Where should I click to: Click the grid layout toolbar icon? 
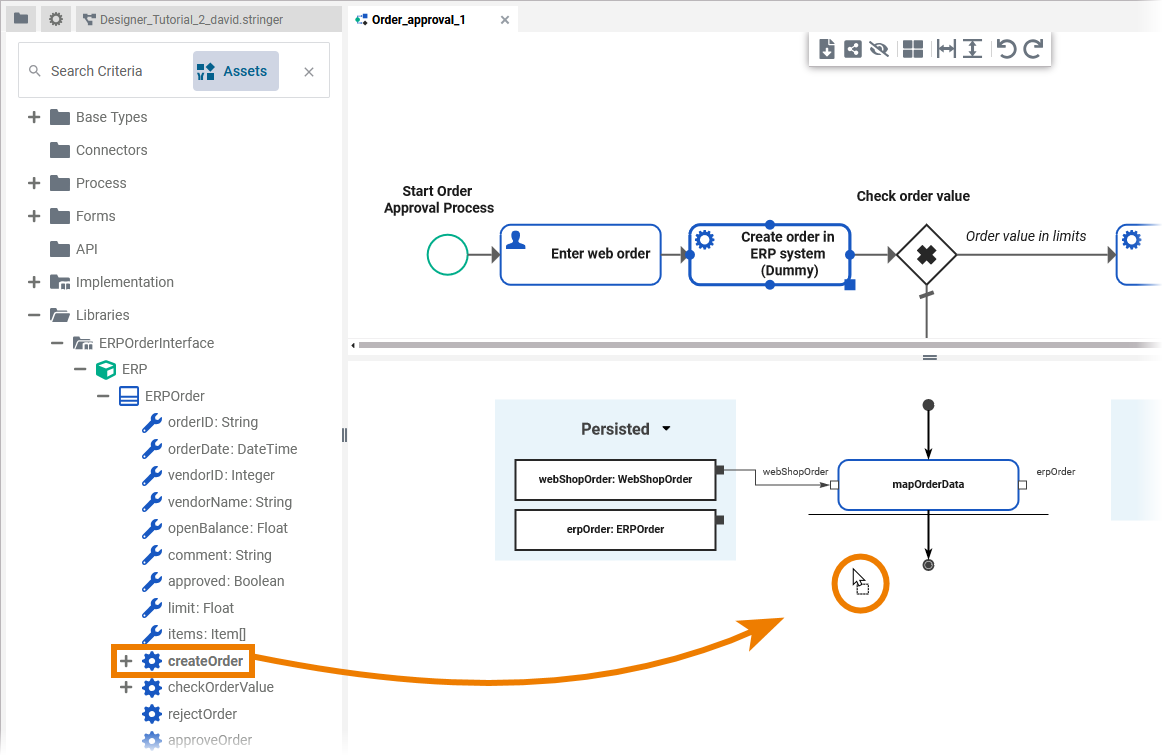(913, 49)
